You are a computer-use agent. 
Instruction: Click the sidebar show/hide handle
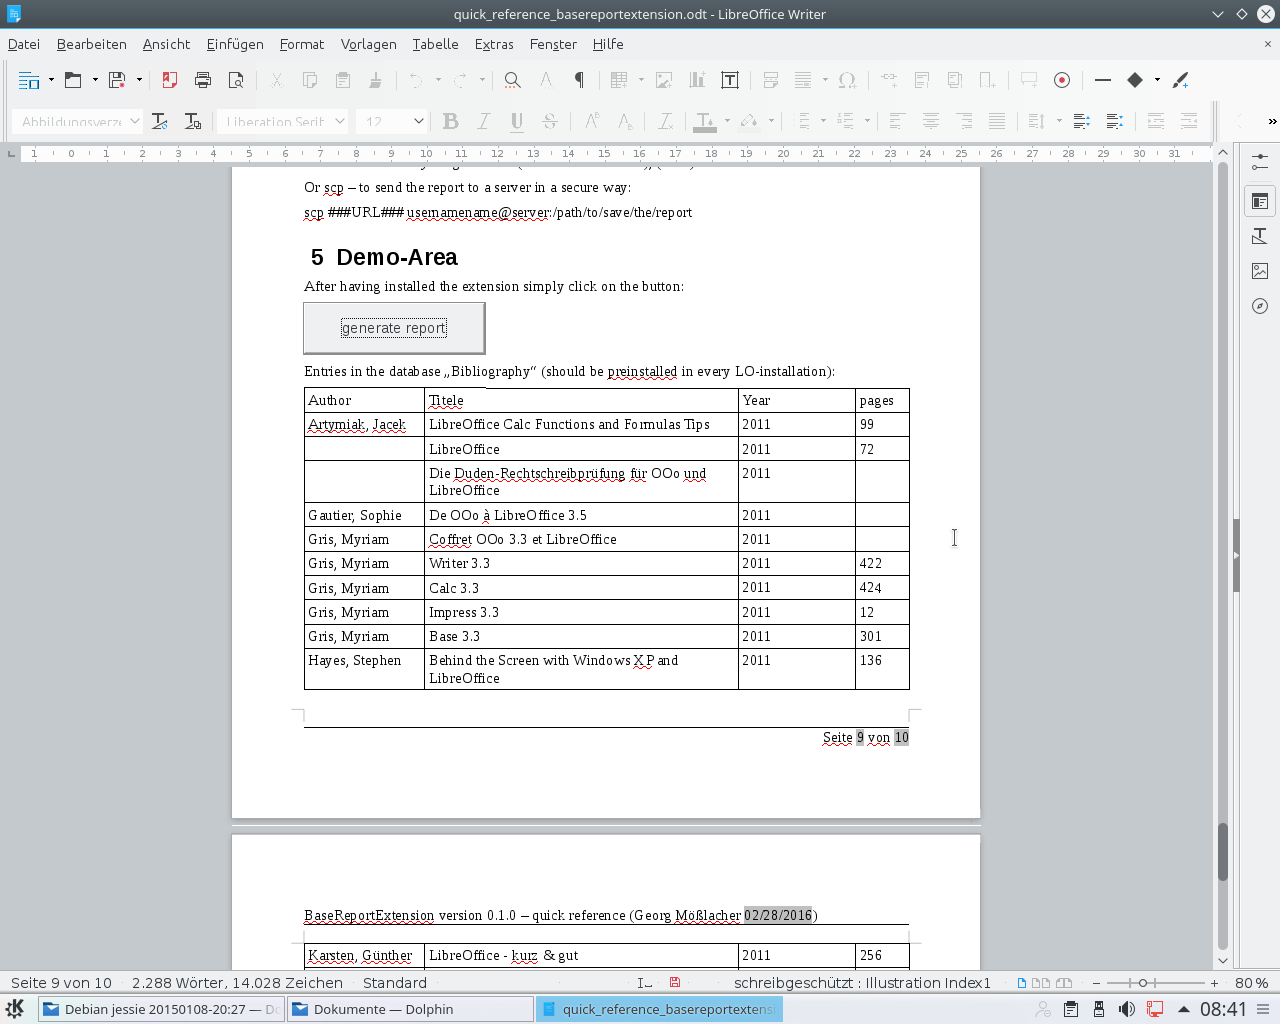click(1236, 555)
